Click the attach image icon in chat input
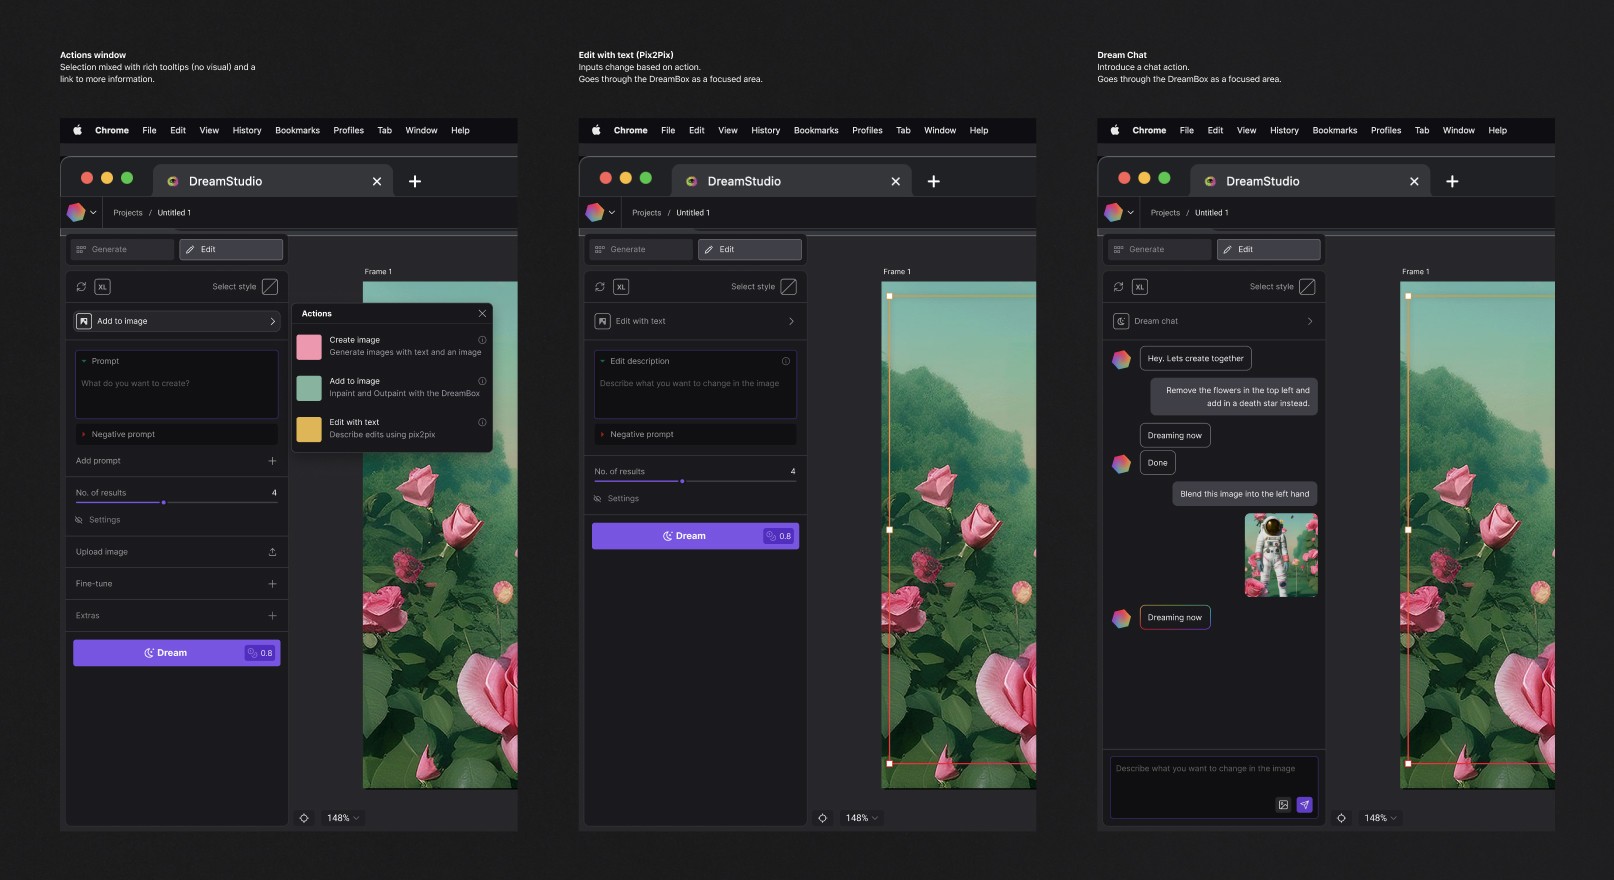Screen dimensions: 1614x880 click(x=1283, y=805)
